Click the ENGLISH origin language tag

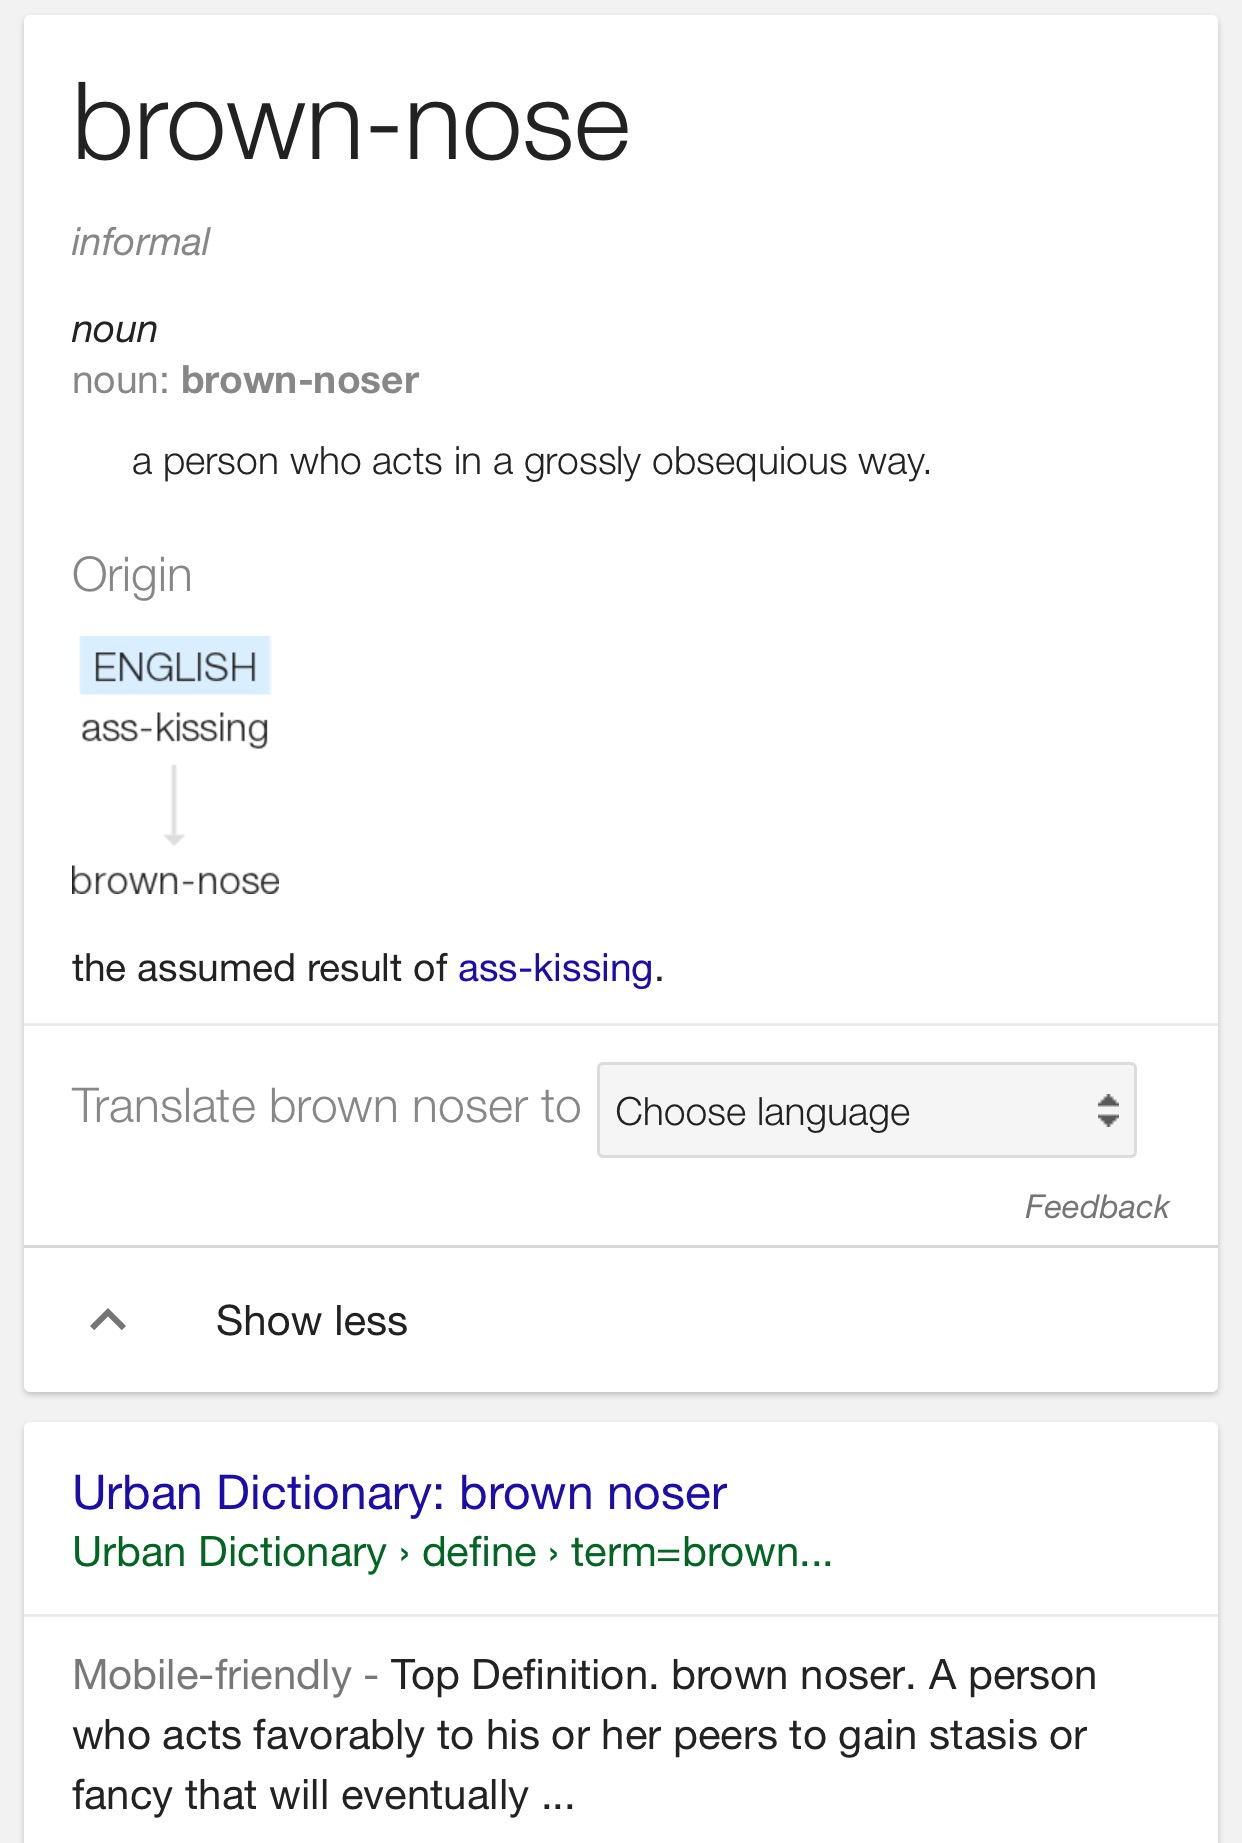(x=175, y=666)
